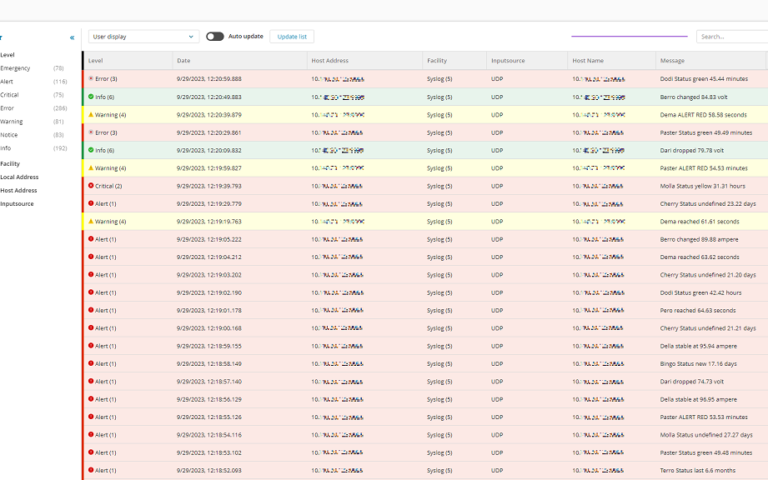The height and width of the screenshot is (480, 768).
Task: Click into the Search input field
Action: click(730, 36)
